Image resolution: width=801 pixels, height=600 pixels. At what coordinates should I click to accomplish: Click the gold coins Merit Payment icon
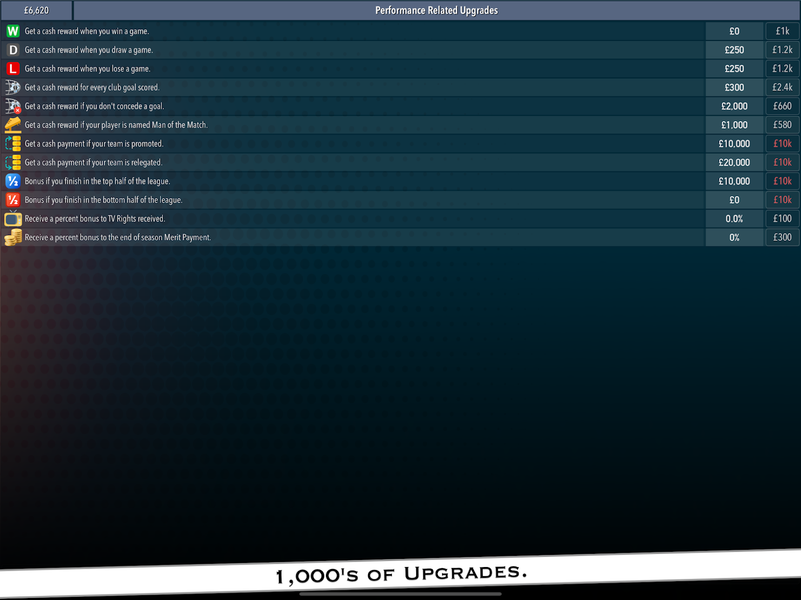13,237
